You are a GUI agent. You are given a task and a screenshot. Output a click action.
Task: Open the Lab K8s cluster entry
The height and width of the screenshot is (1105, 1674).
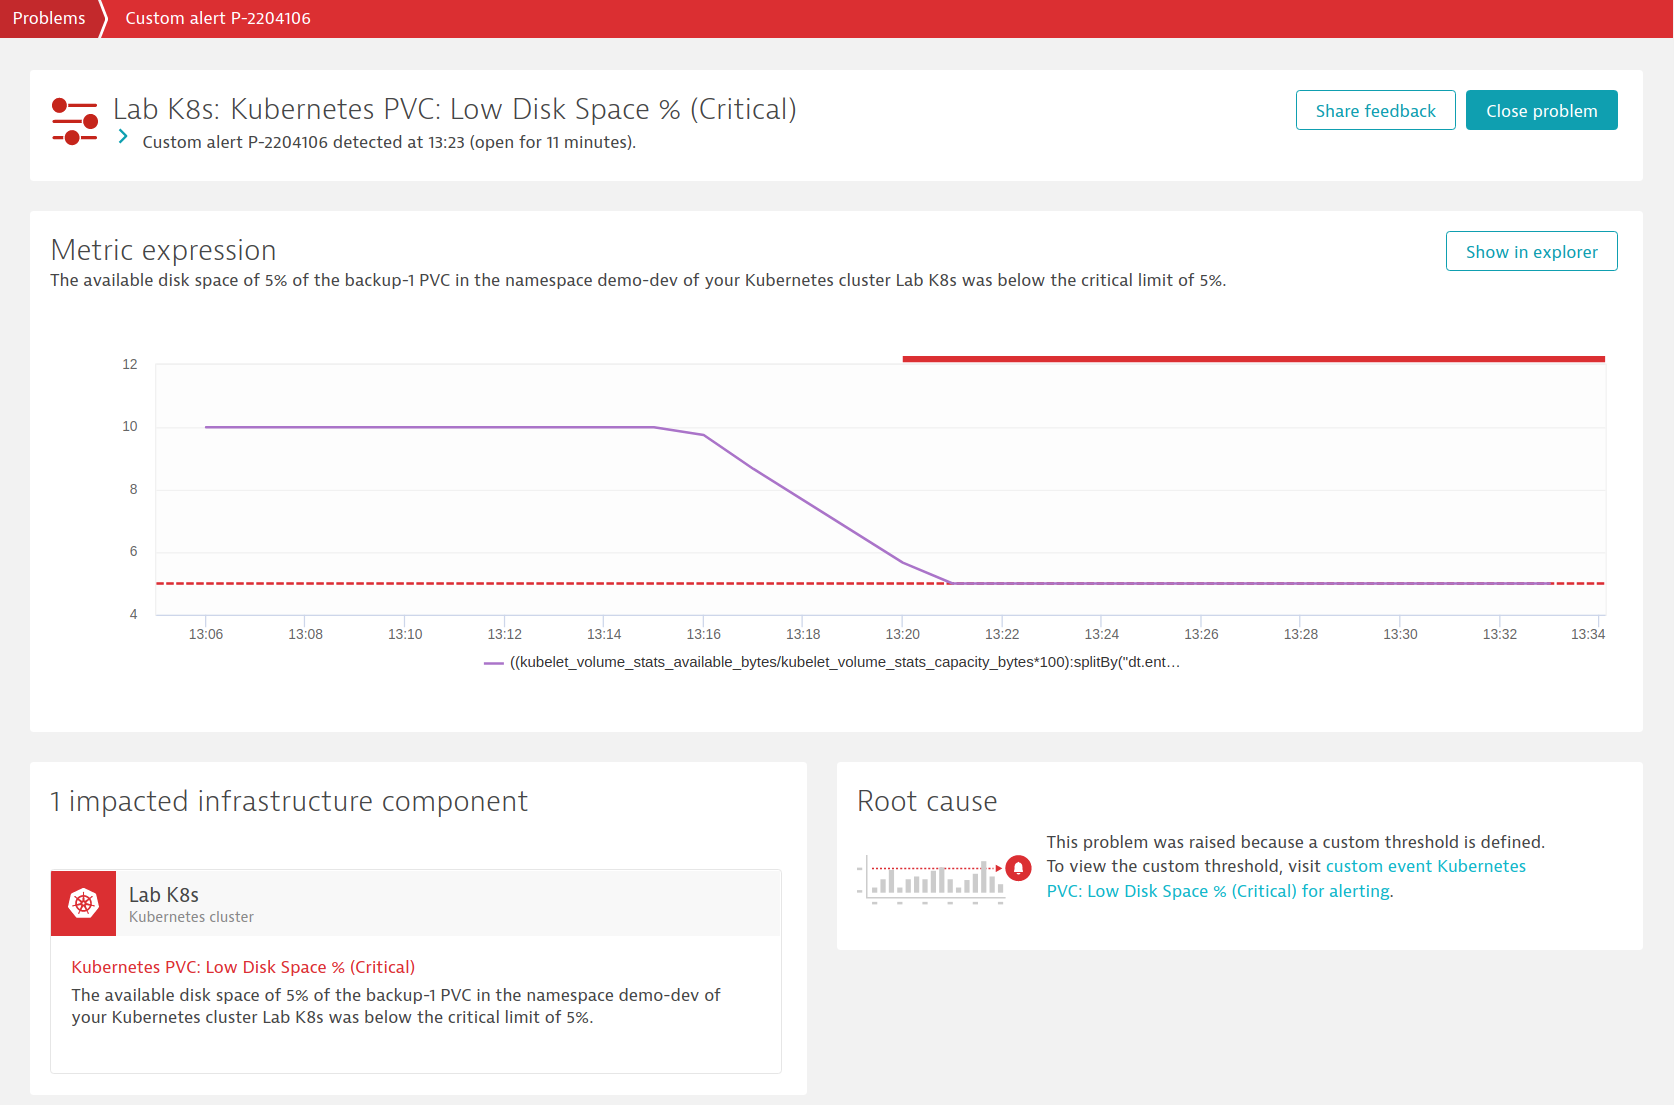(x=416, y=904)
